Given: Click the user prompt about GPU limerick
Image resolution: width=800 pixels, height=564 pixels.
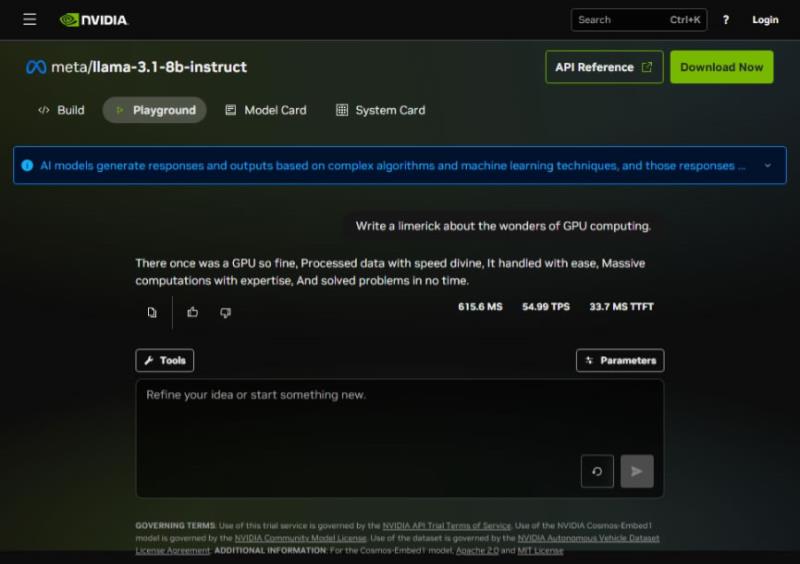Looking at the screenshot, I should pos(503,226).
